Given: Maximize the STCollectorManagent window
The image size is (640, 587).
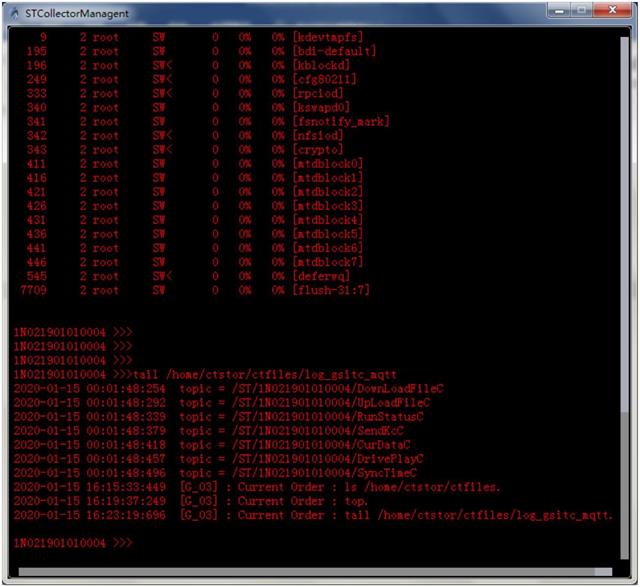Looking at the screenshot, I should [579, 12].
